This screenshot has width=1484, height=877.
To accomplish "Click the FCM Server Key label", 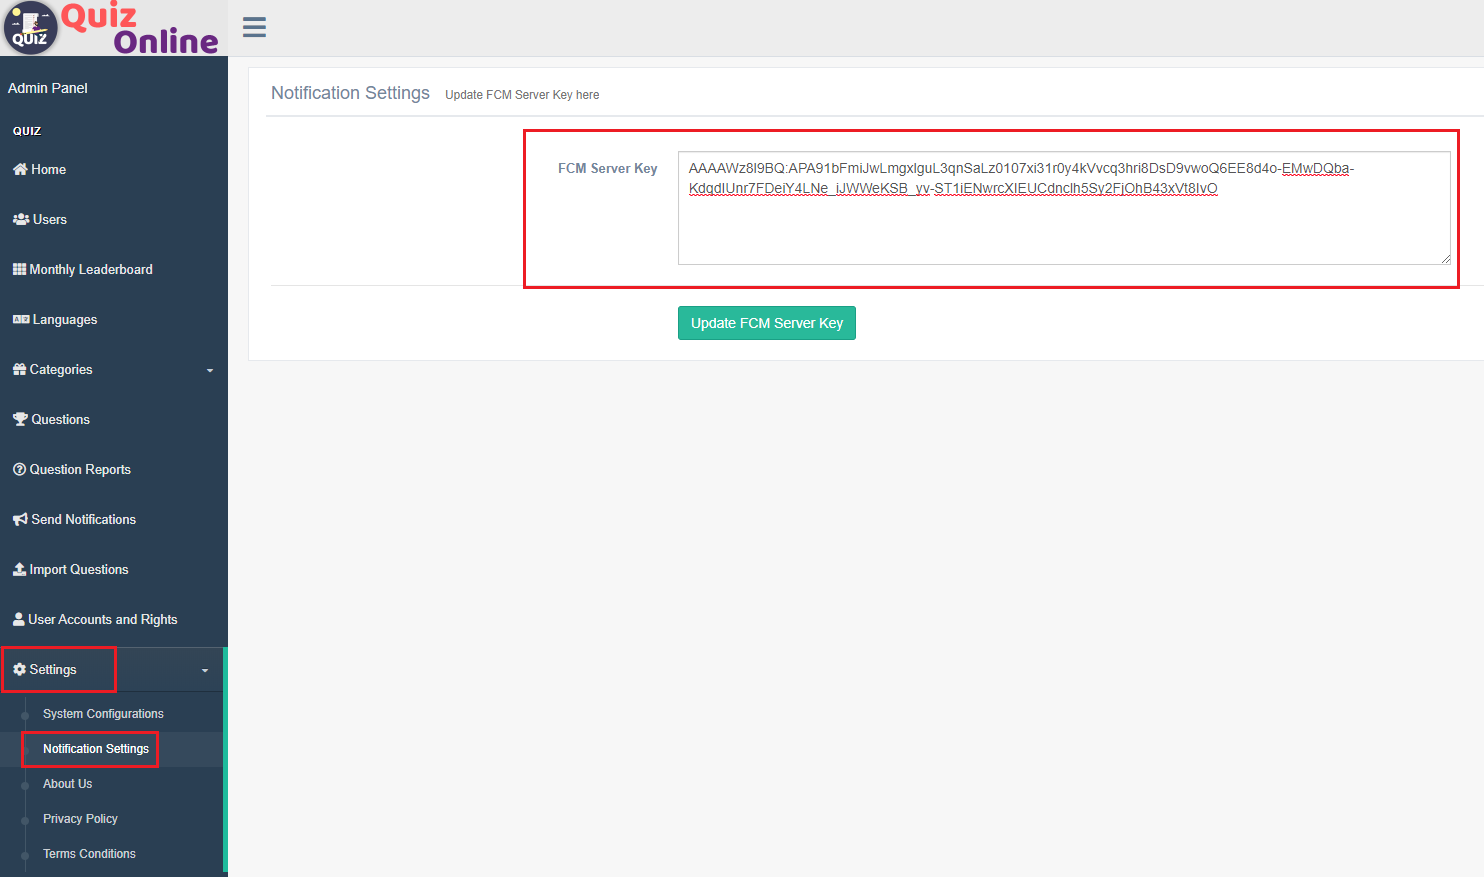I will click(x=608, y=168).
